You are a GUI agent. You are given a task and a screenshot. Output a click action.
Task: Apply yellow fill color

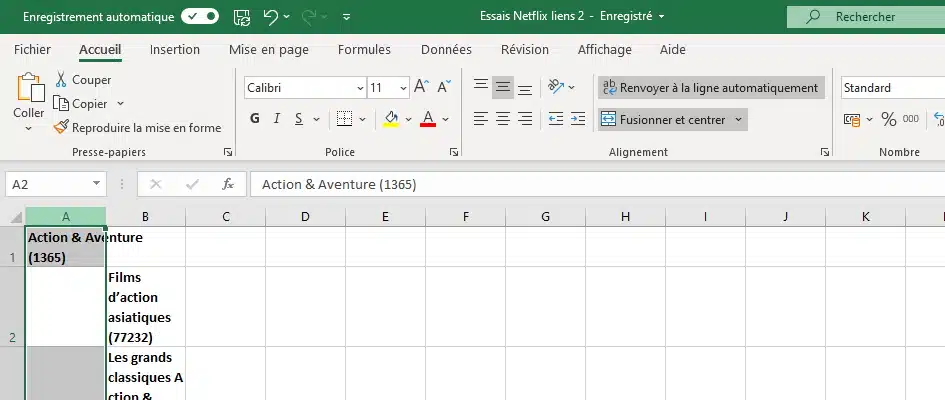(391, 119)
